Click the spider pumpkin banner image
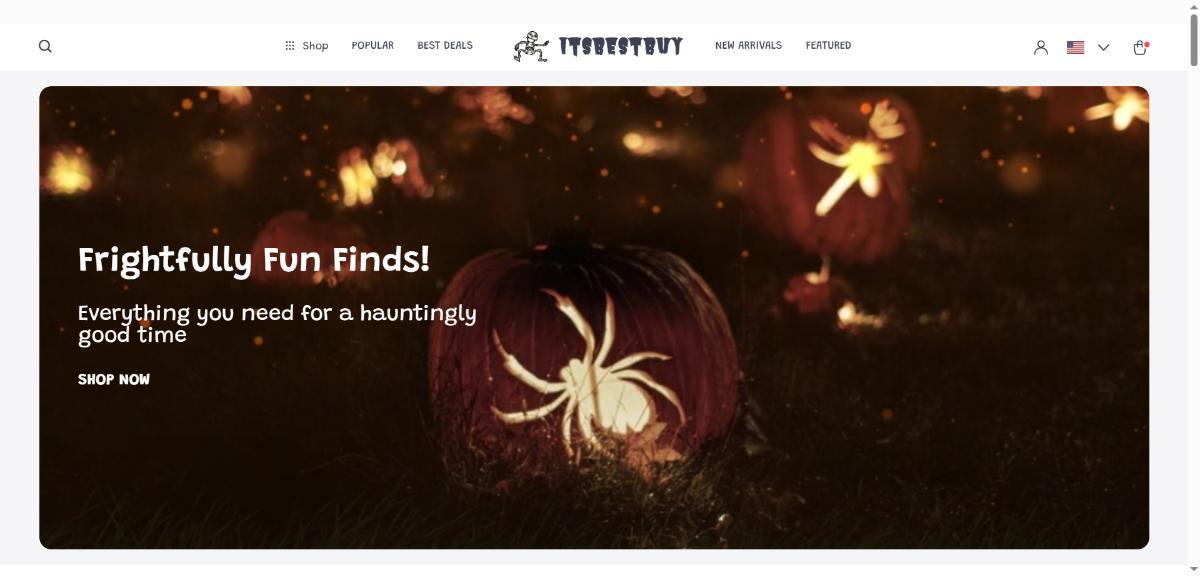Image resolution: width=1200 pixels, height=576 pixels. (594, 317)
